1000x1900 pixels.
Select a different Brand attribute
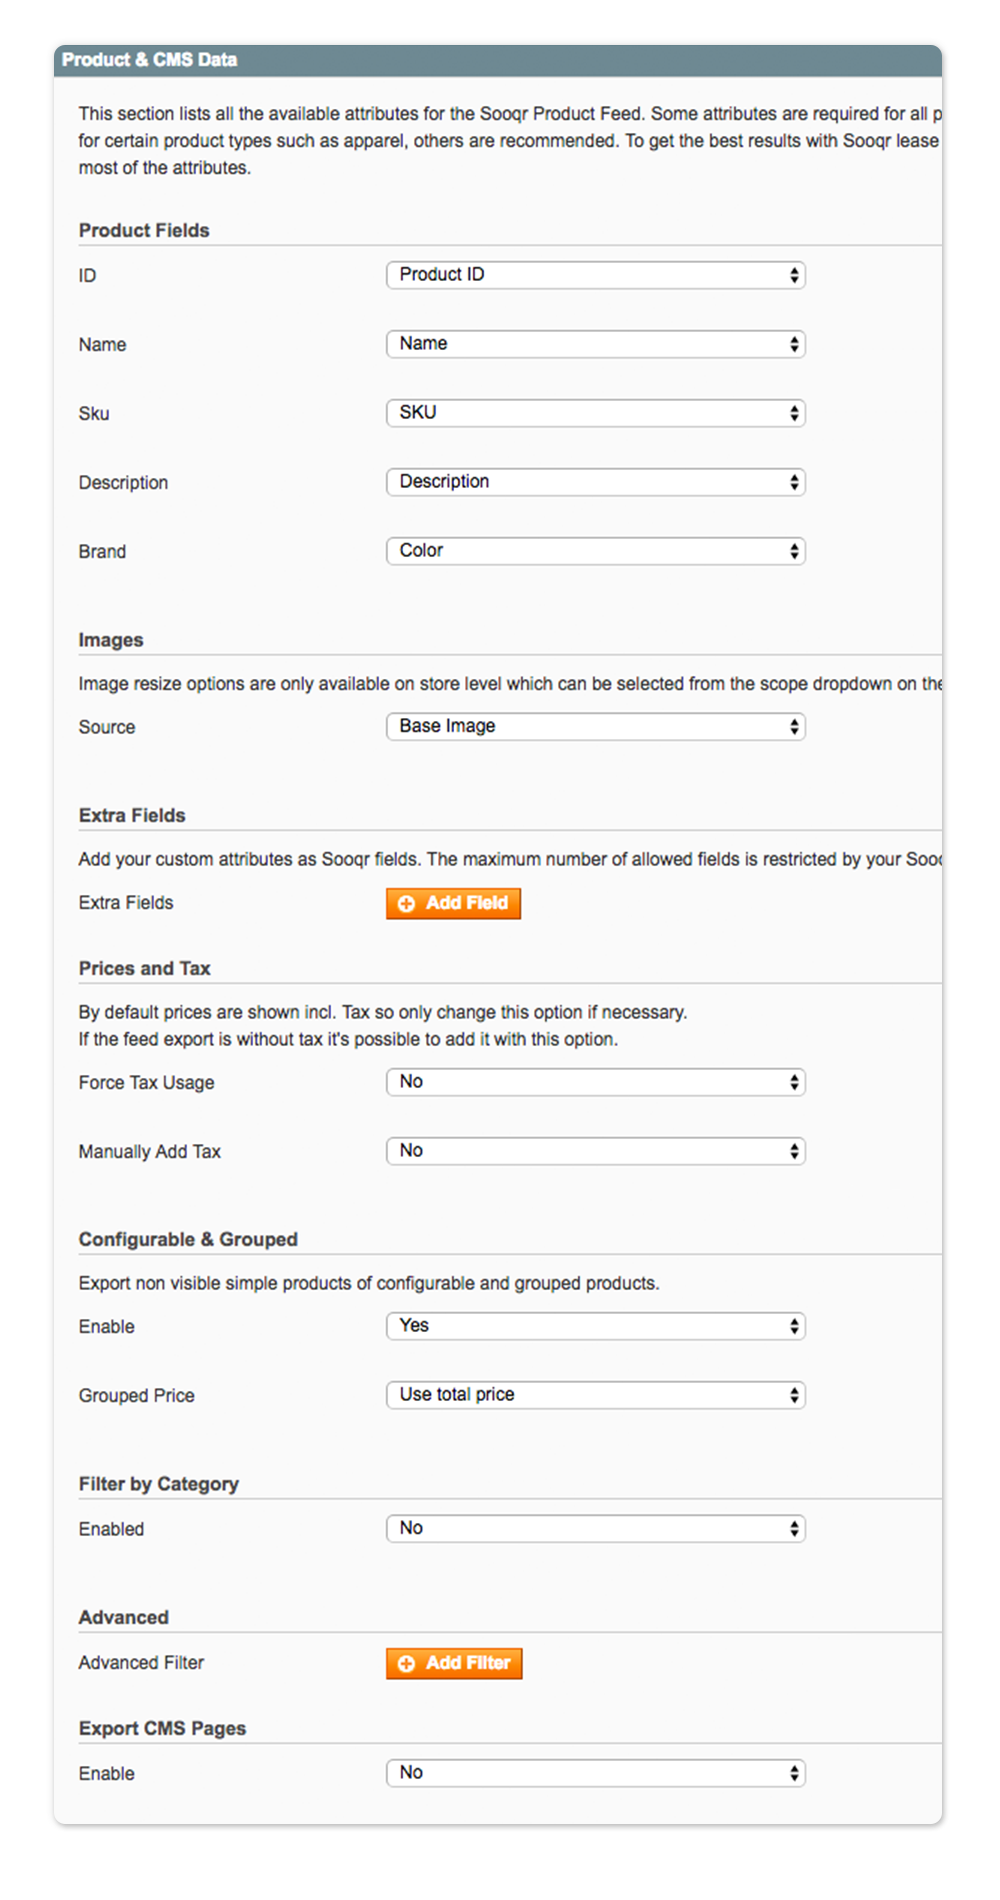tap(596, 551)
